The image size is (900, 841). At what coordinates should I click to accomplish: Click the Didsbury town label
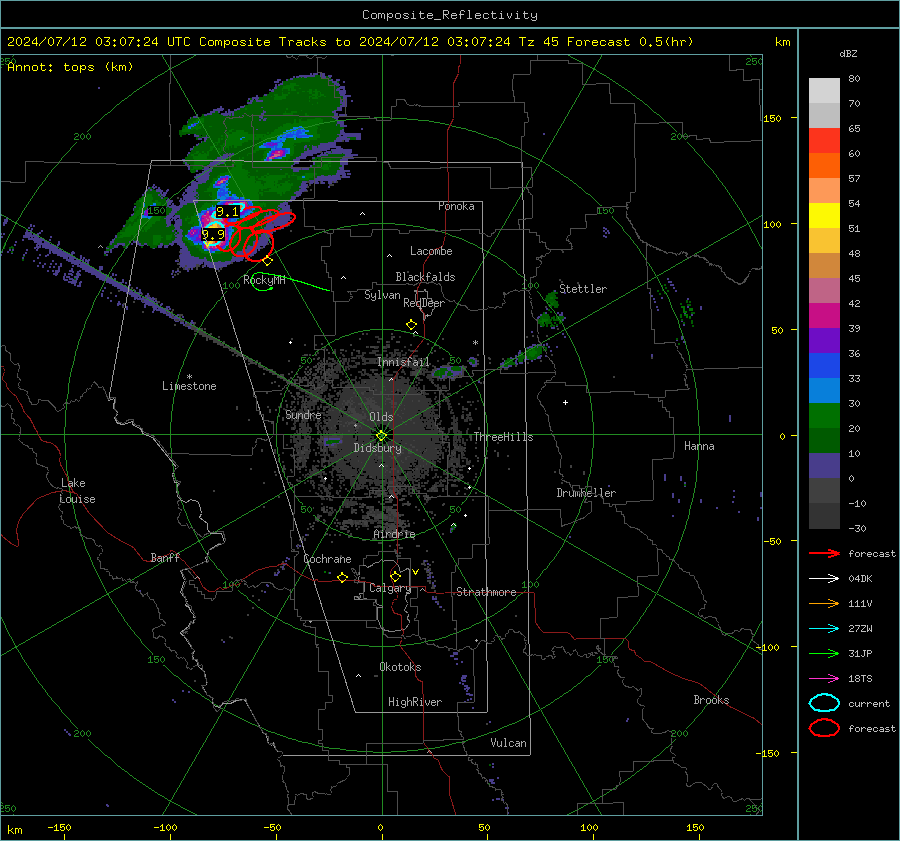(x=378, y=448)
